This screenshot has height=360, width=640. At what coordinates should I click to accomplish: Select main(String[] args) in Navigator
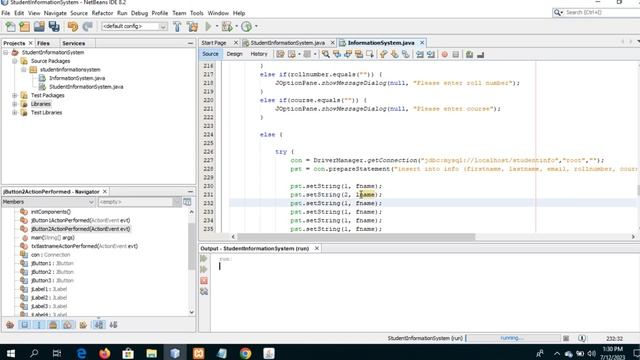point(53,238)
